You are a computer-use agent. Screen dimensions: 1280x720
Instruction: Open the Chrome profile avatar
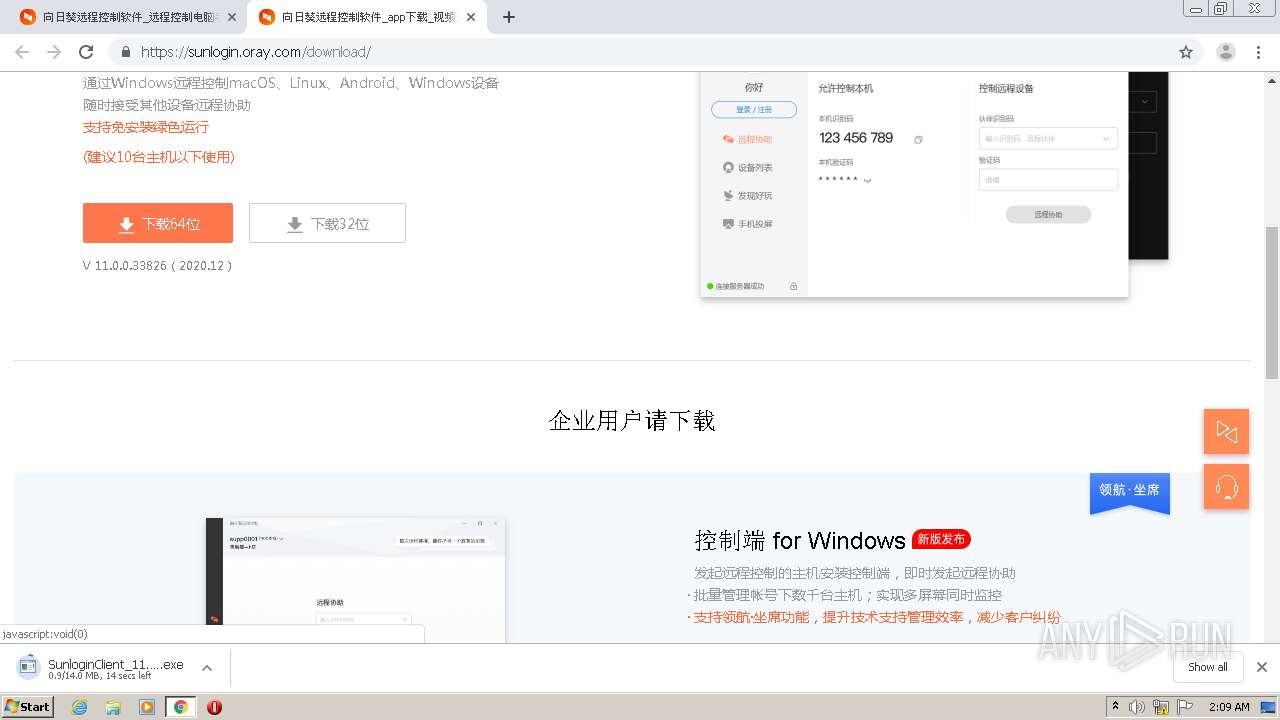click(1226, 52)
